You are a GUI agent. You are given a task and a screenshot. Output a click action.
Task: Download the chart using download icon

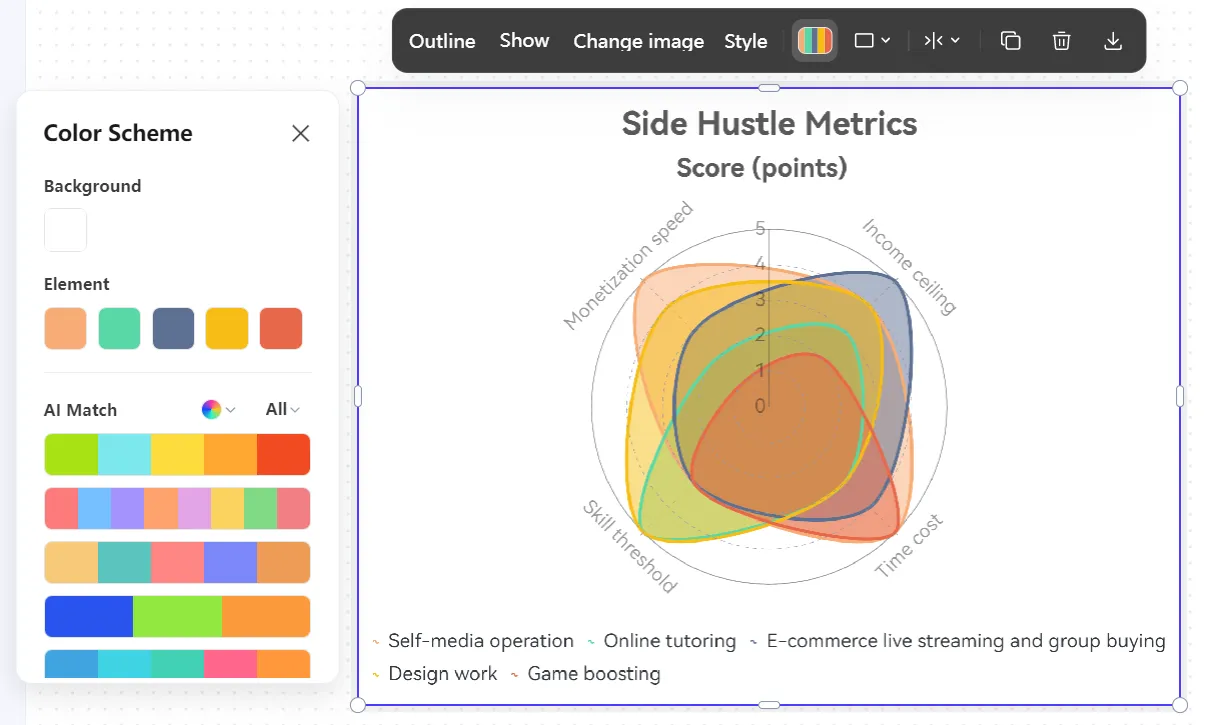[1112, 41]
